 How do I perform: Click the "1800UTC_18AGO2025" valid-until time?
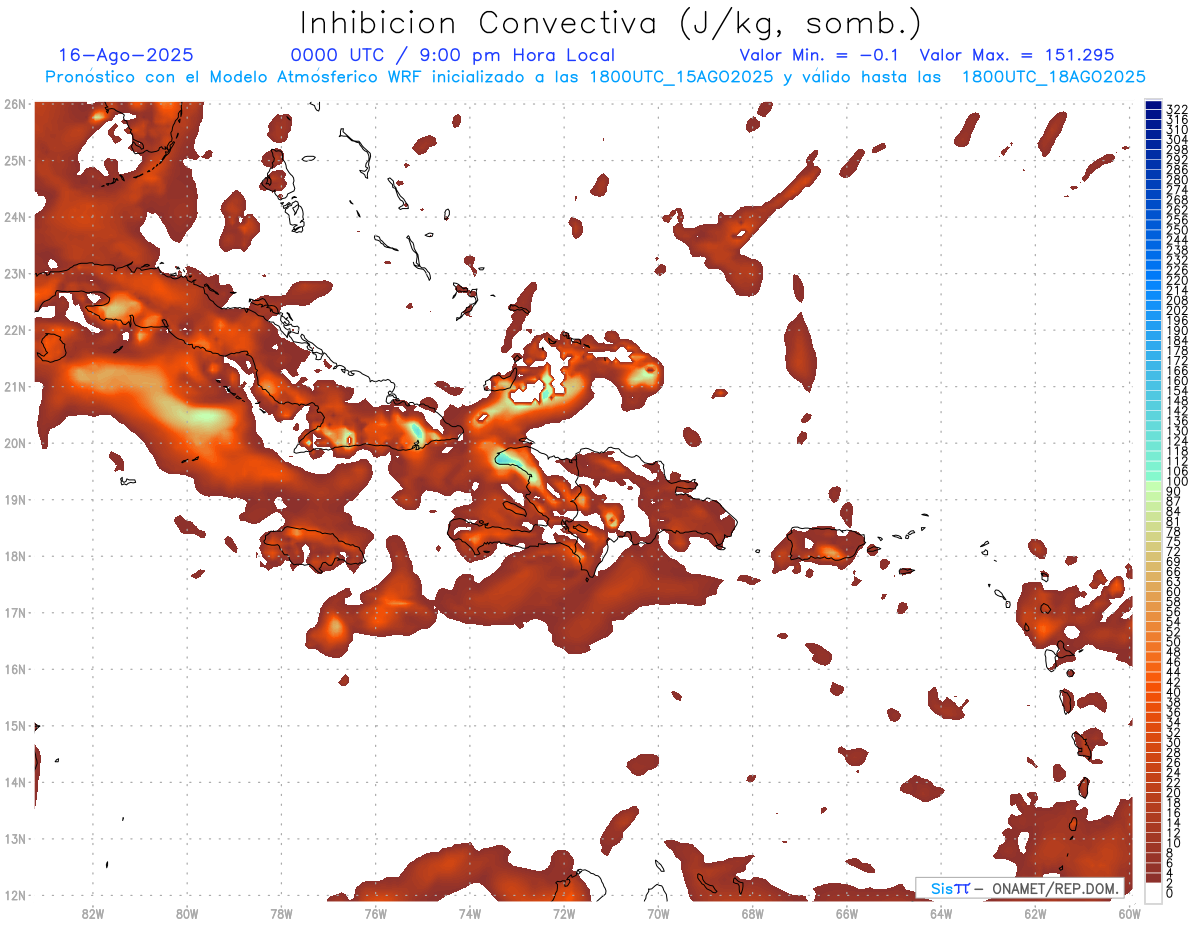[1054, 77]
